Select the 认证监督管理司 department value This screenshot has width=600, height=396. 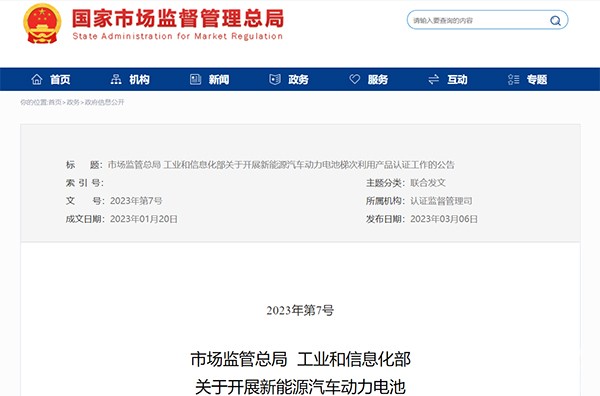[x=441, y=201]
